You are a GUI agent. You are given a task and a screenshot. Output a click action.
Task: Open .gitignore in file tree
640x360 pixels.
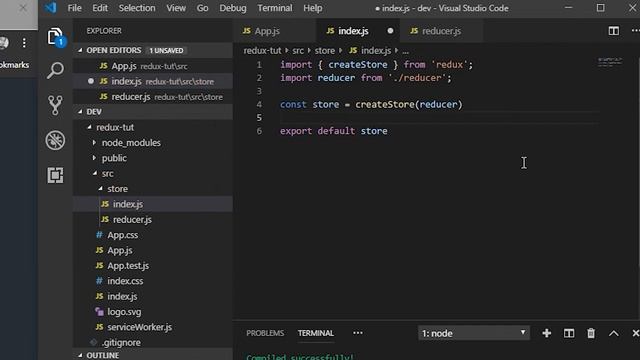coord(153,342)
